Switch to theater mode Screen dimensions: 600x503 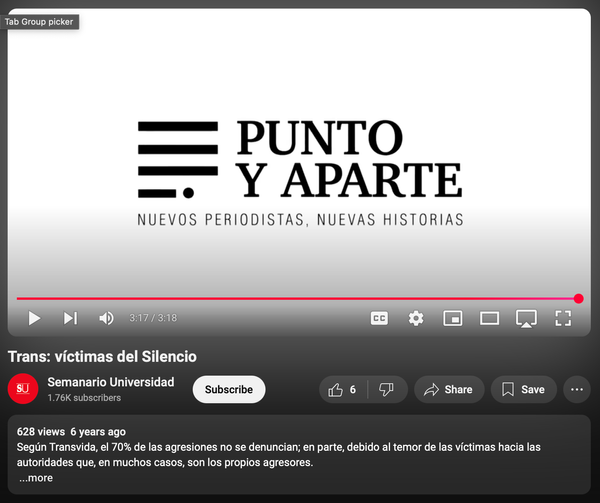tap(489, 318)
